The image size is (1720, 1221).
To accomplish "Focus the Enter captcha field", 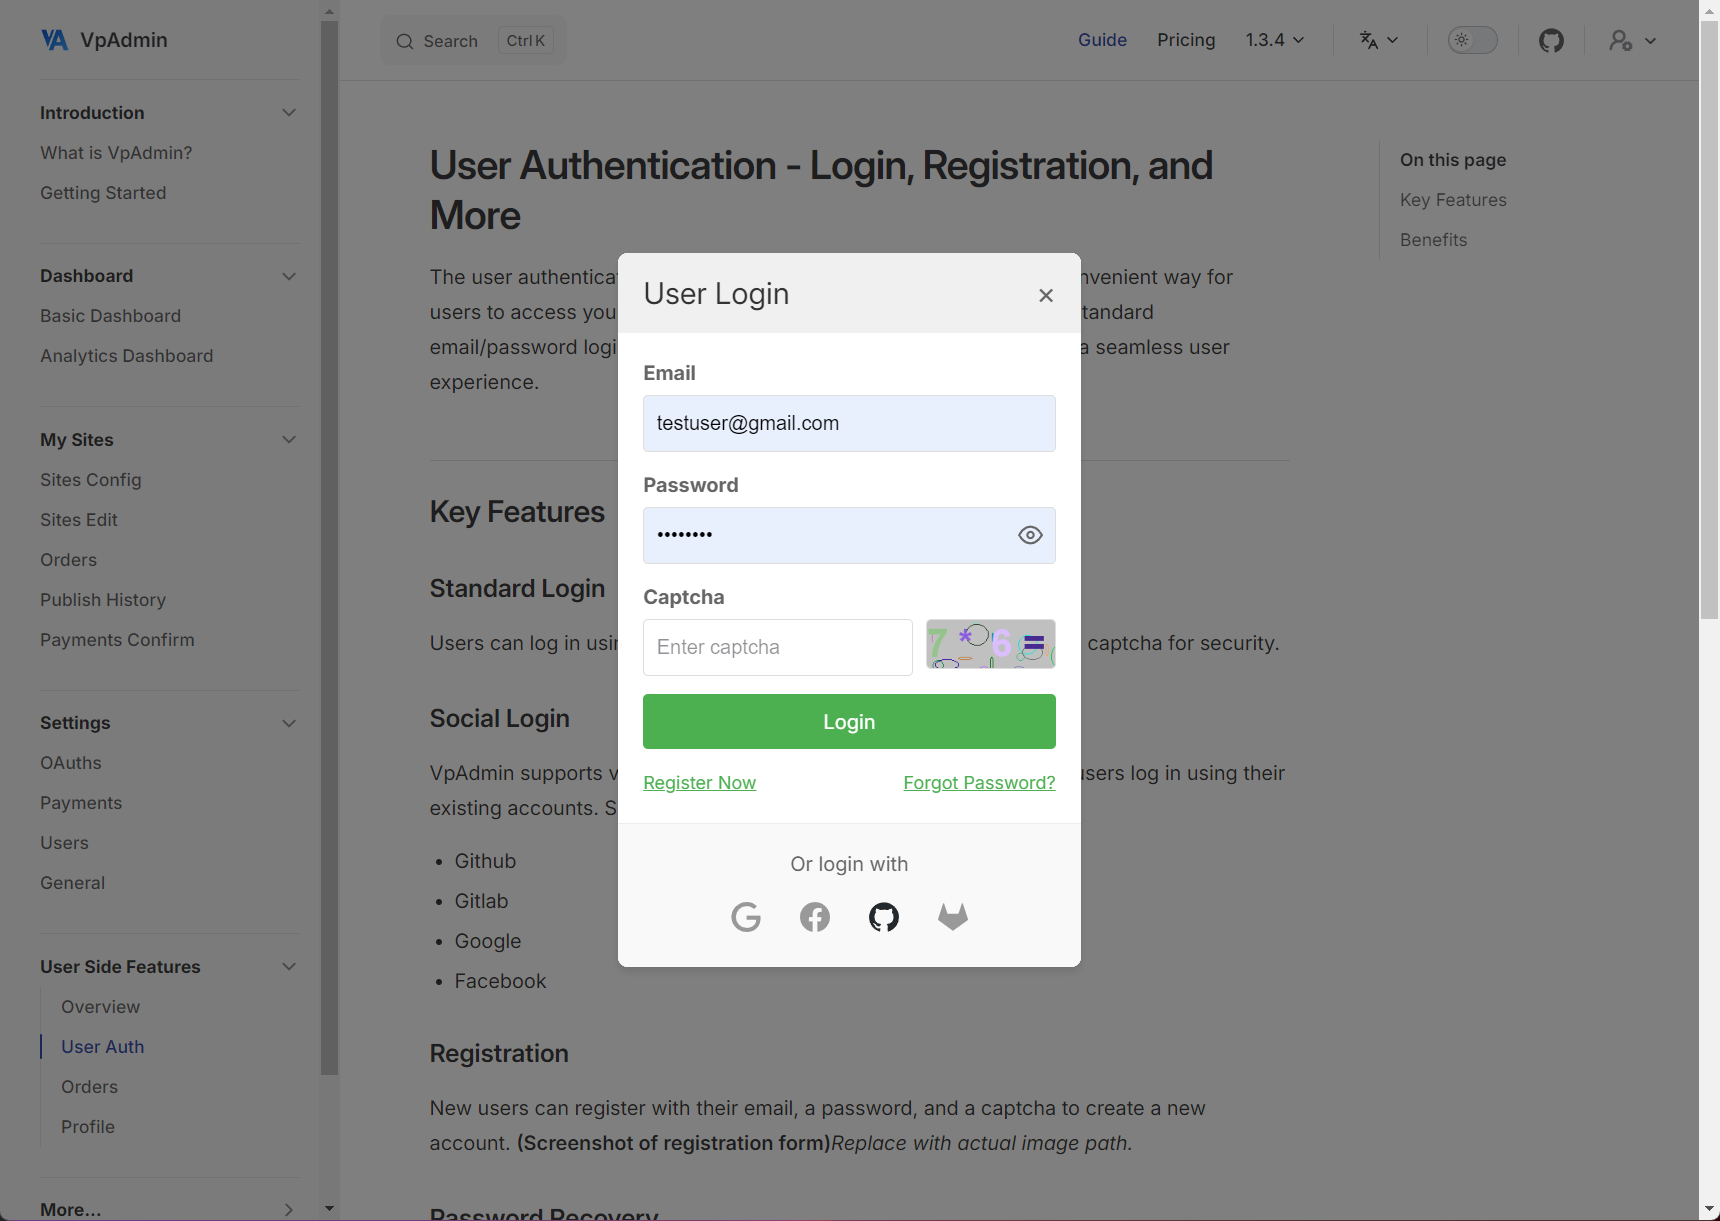I will coord(778,648).
